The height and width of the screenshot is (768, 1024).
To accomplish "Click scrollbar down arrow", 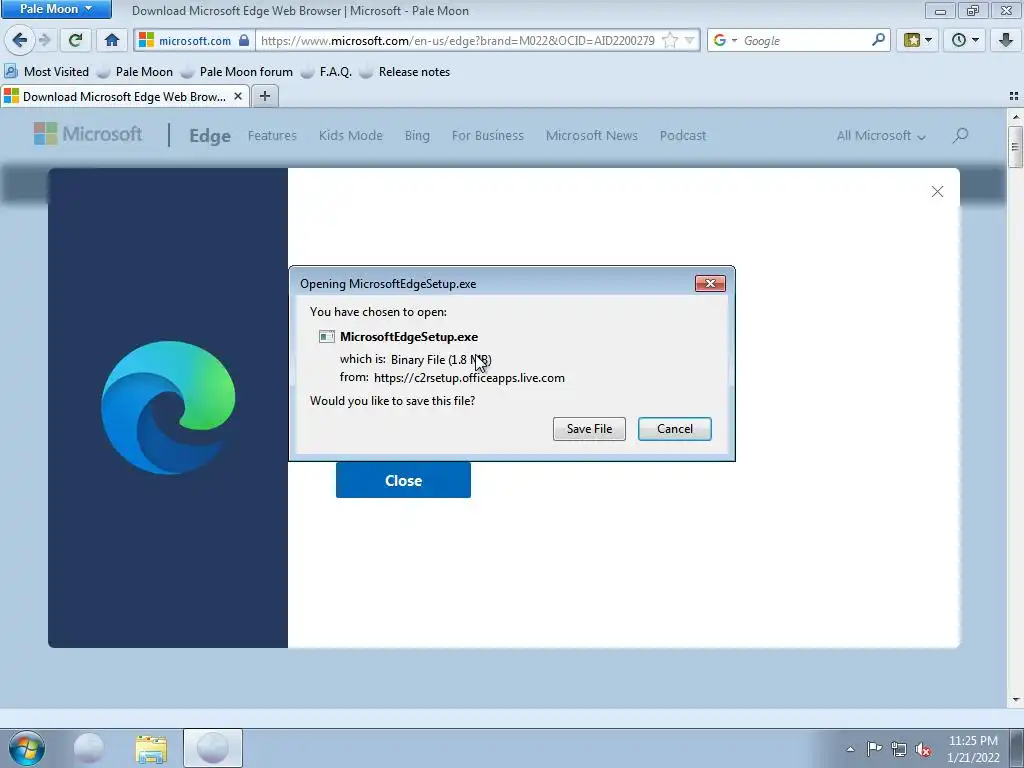I will [1015, 700].
